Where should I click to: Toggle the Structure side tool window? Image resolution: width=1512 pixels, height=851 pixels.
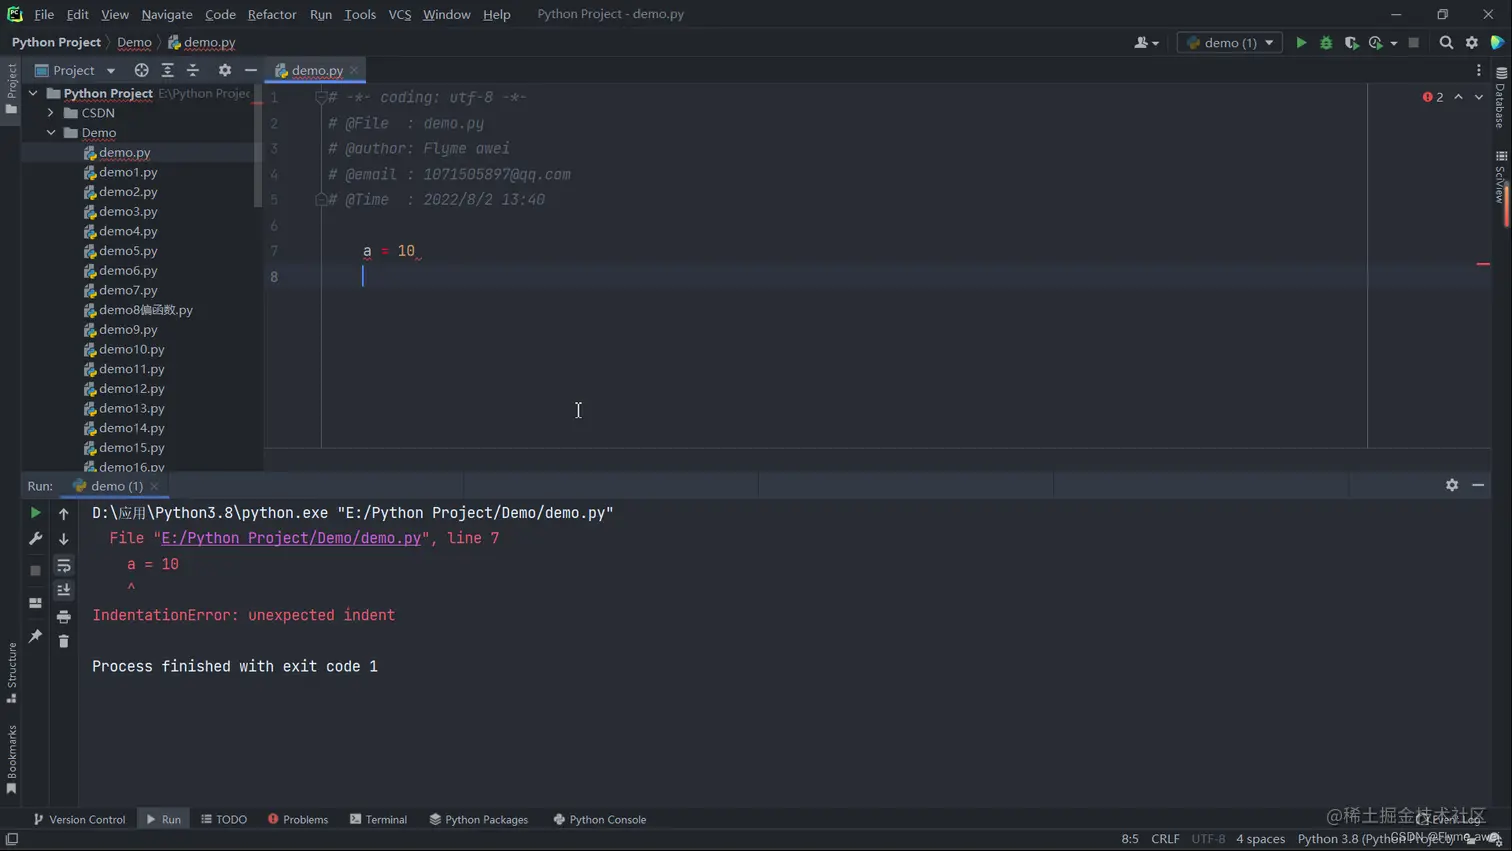[11, 673]
